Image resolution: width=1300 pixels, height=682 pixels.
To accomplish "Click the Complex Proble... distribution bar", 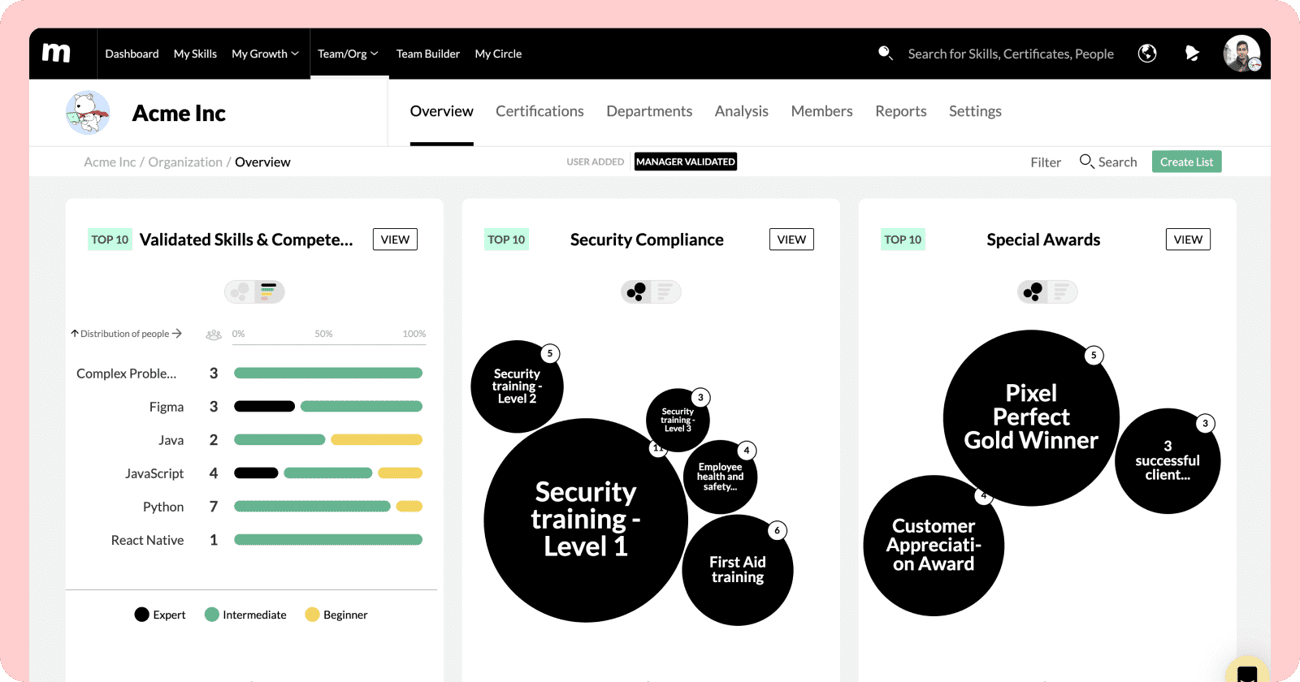I will [x=328, y=373].
